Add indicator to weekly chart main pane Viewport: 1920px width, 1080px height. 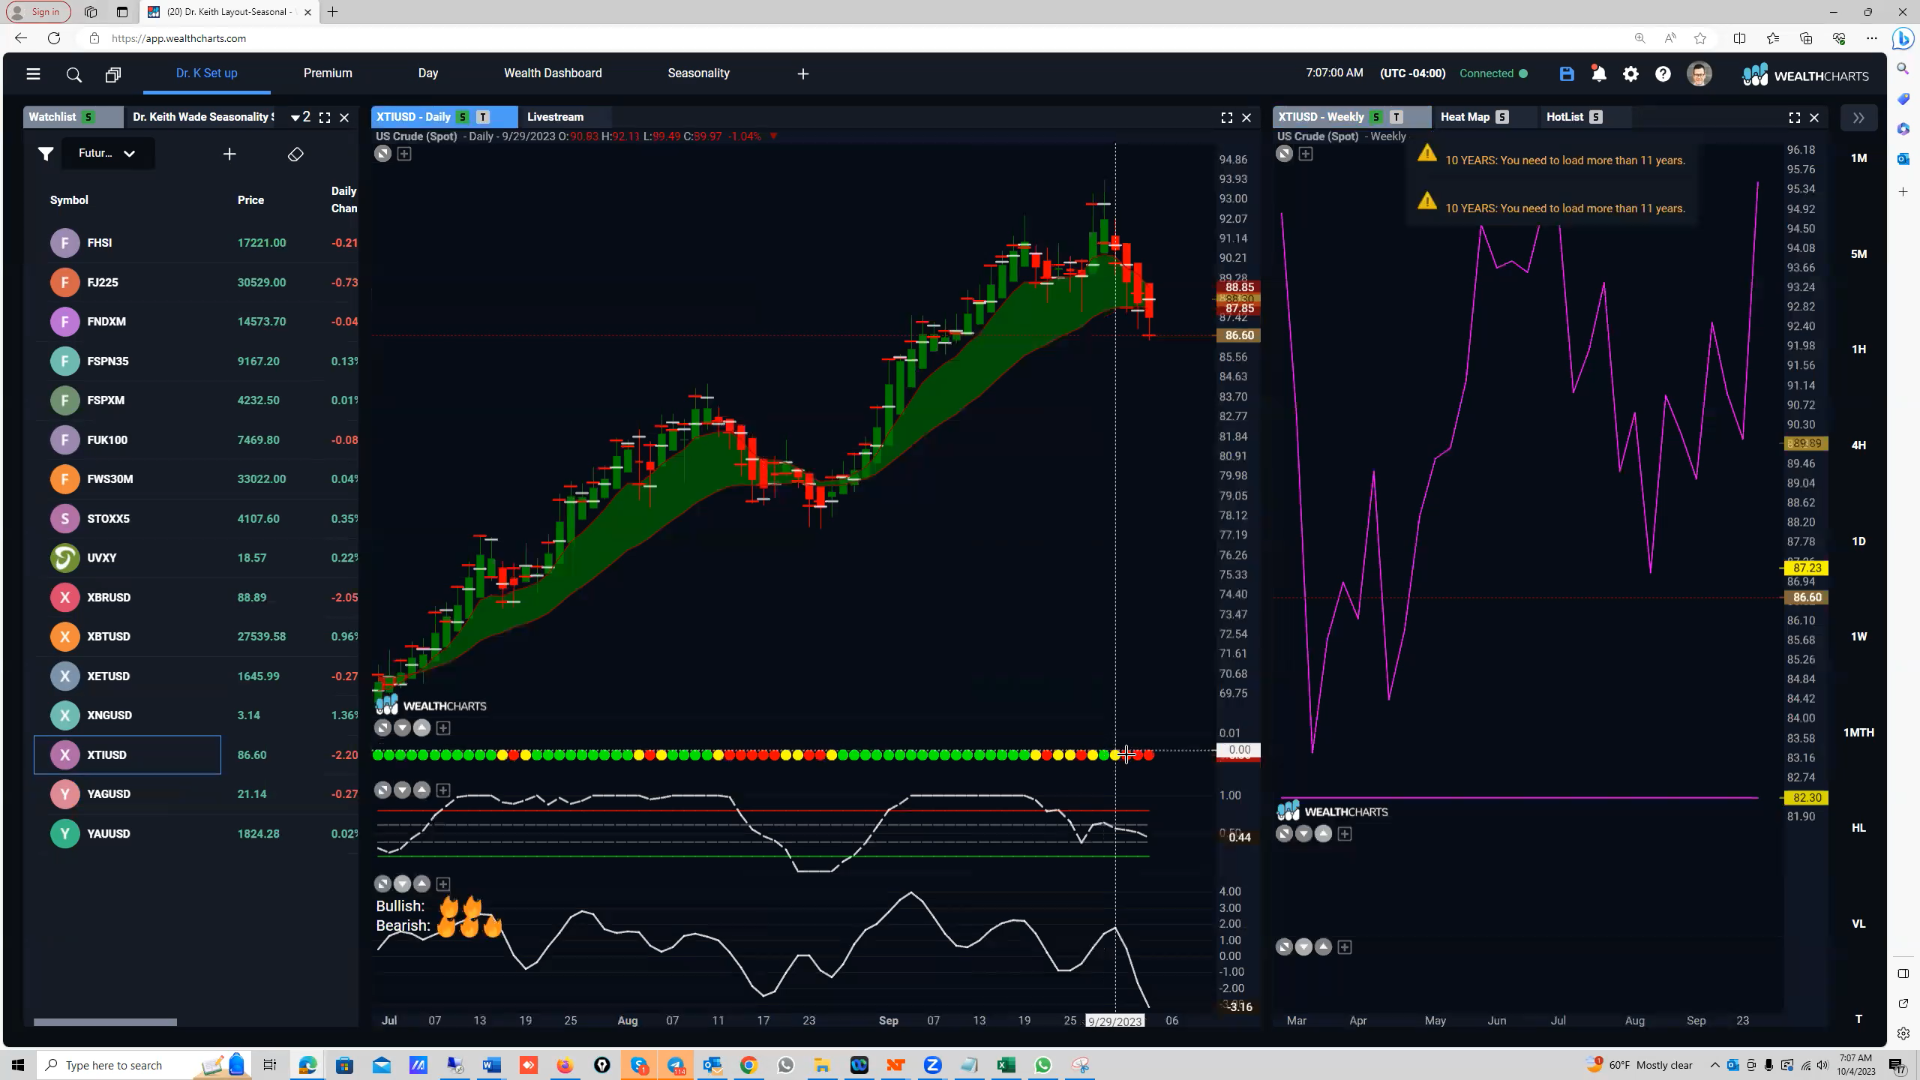point(1306,154)
